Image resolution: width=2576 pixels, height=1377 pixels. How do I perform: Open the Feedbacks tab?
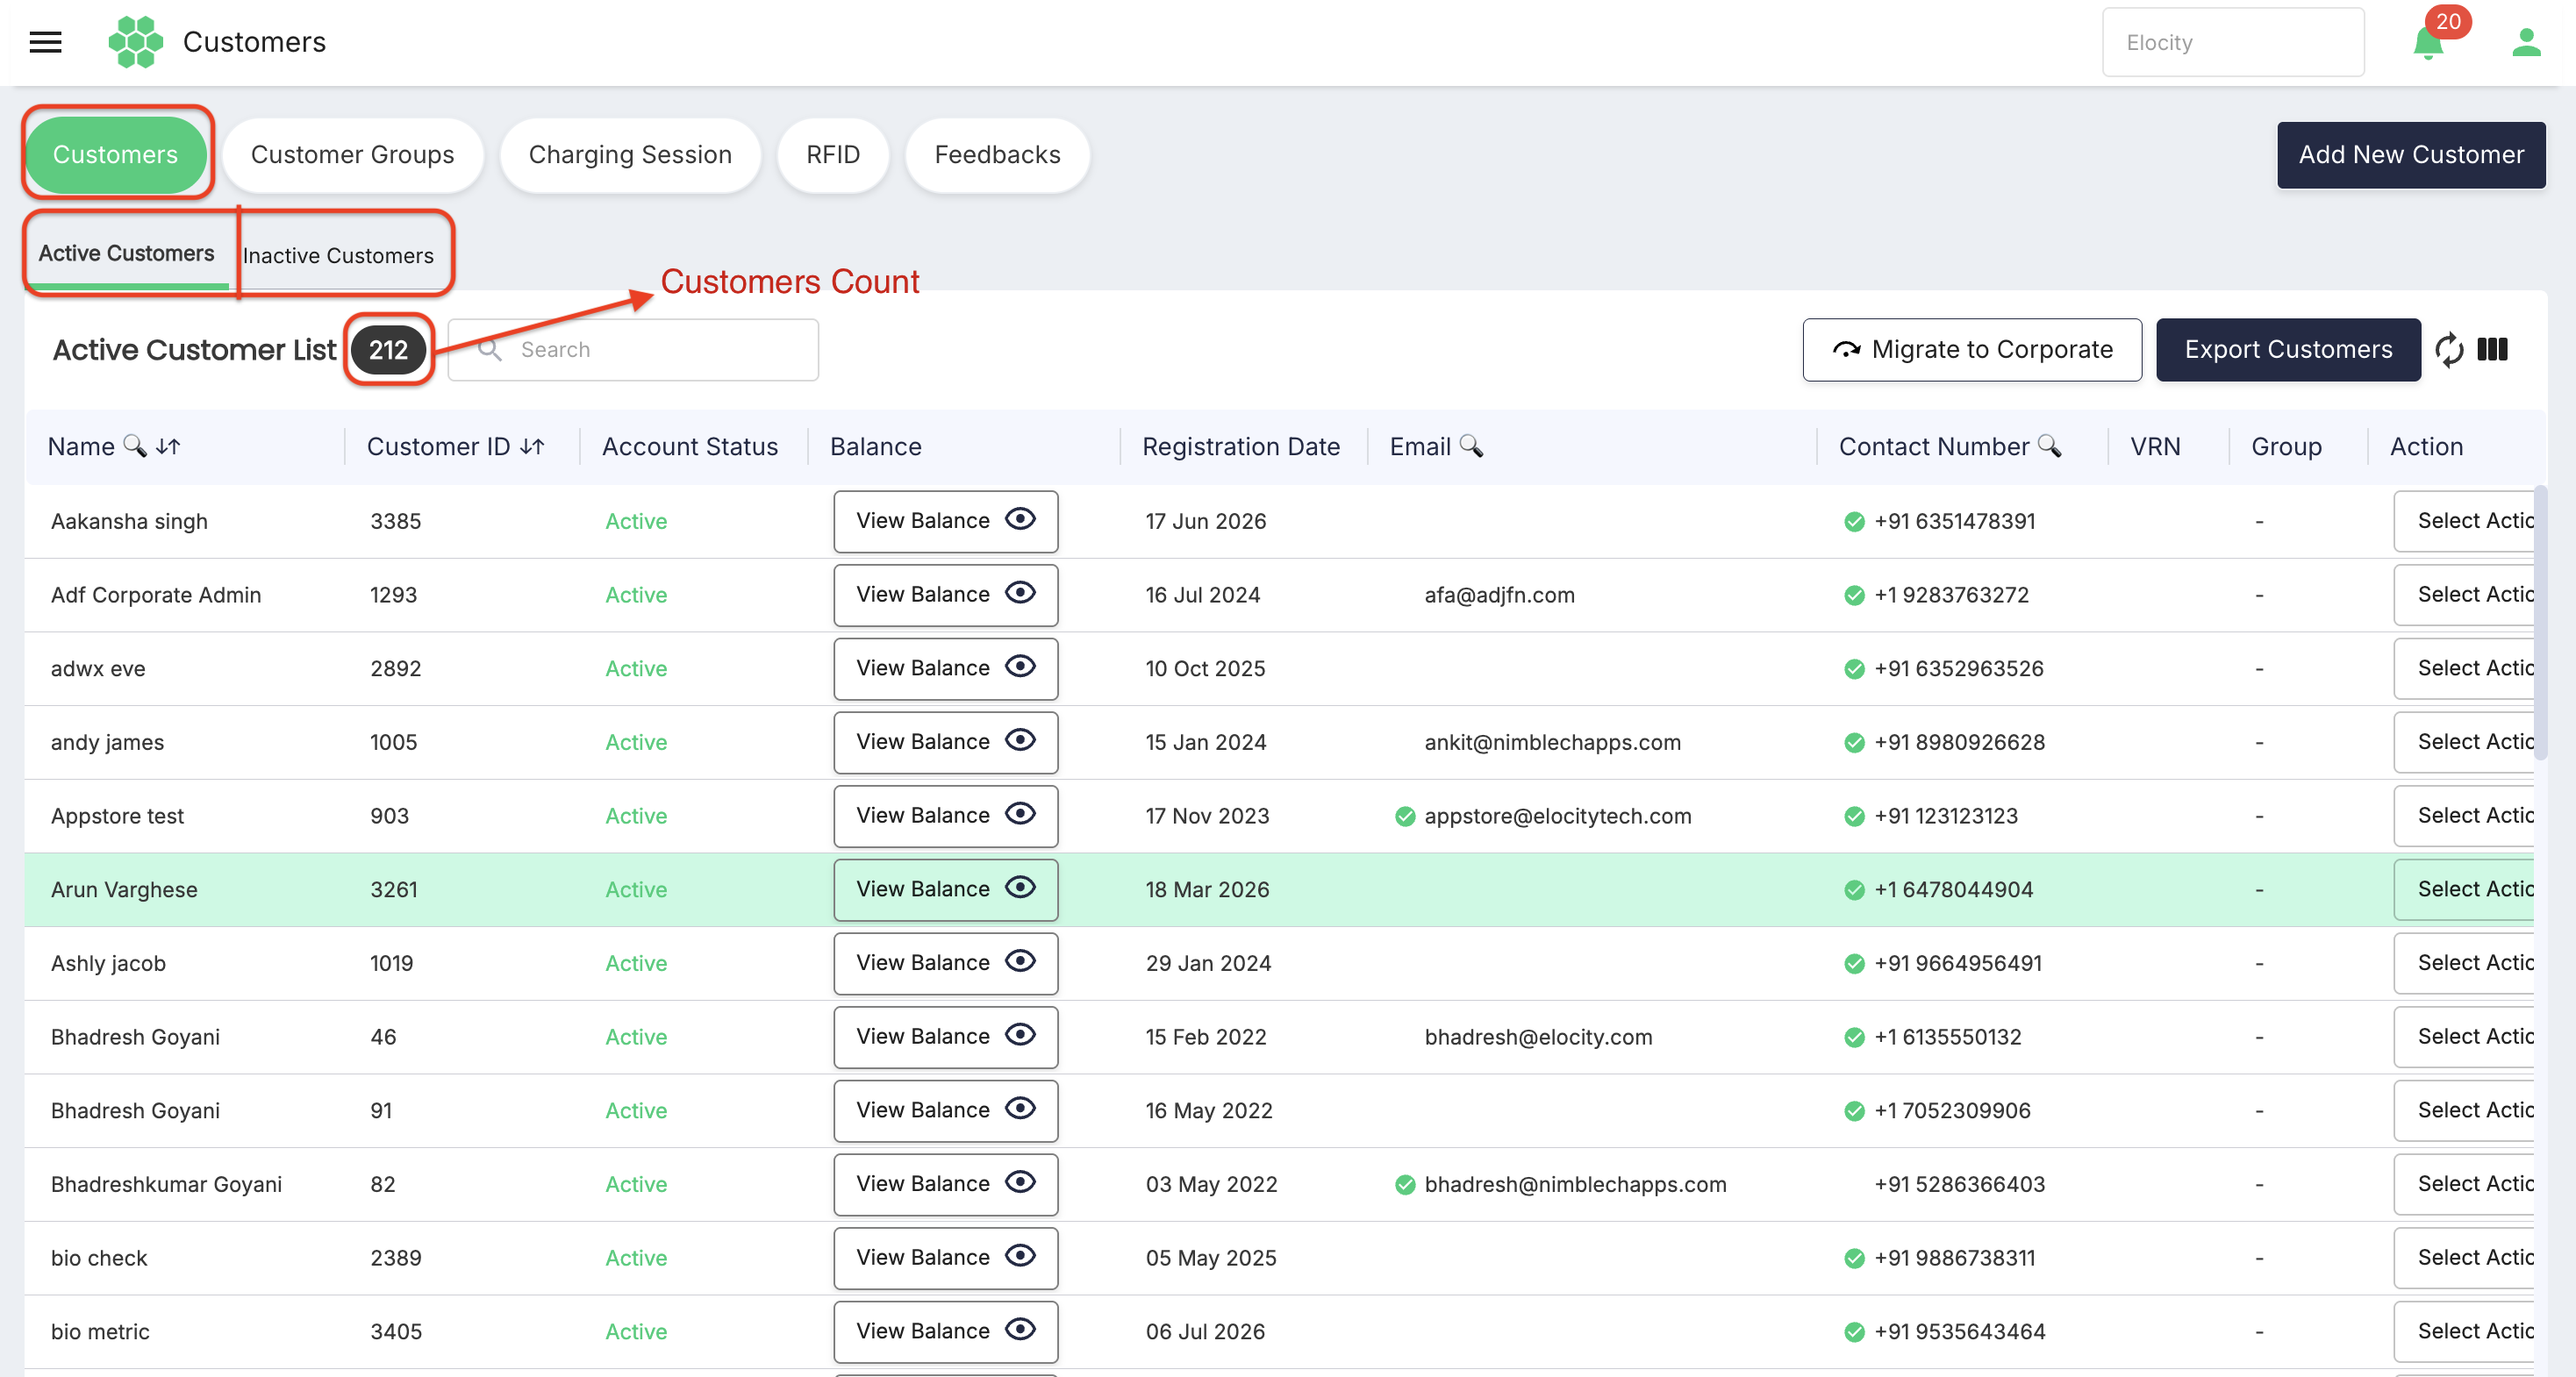[997, 155]
